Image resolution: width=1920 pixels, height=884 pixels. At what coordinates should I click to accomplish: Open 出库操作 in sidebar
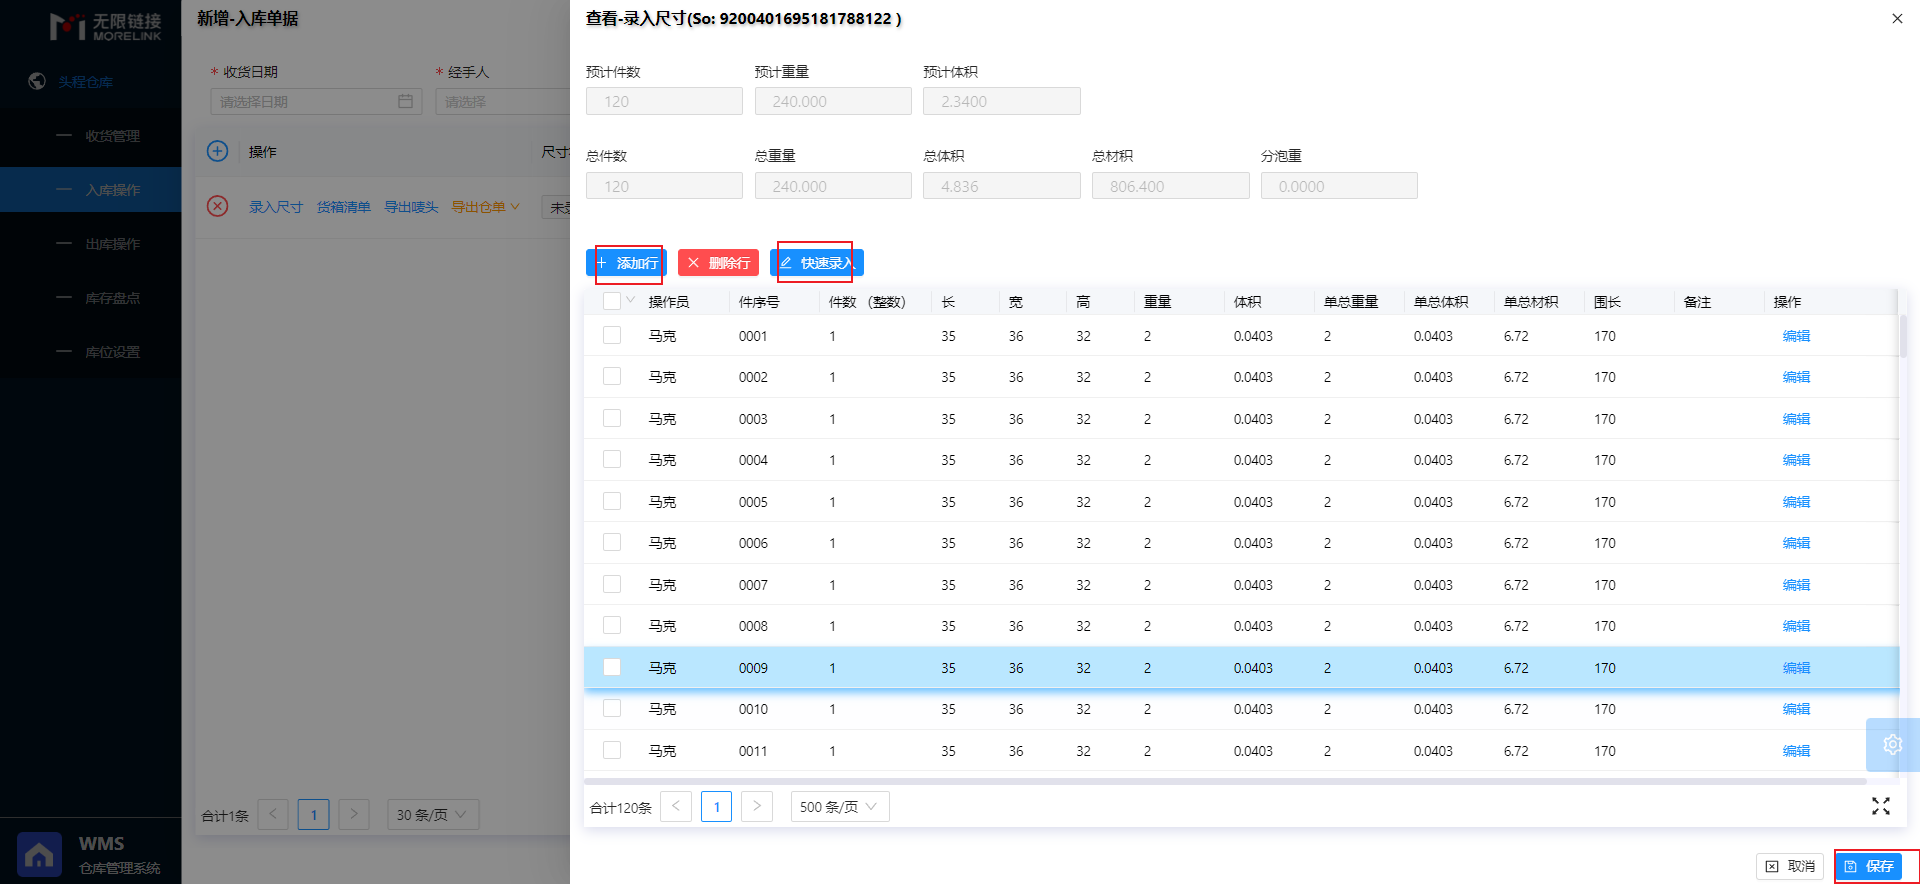coord(90,244)
